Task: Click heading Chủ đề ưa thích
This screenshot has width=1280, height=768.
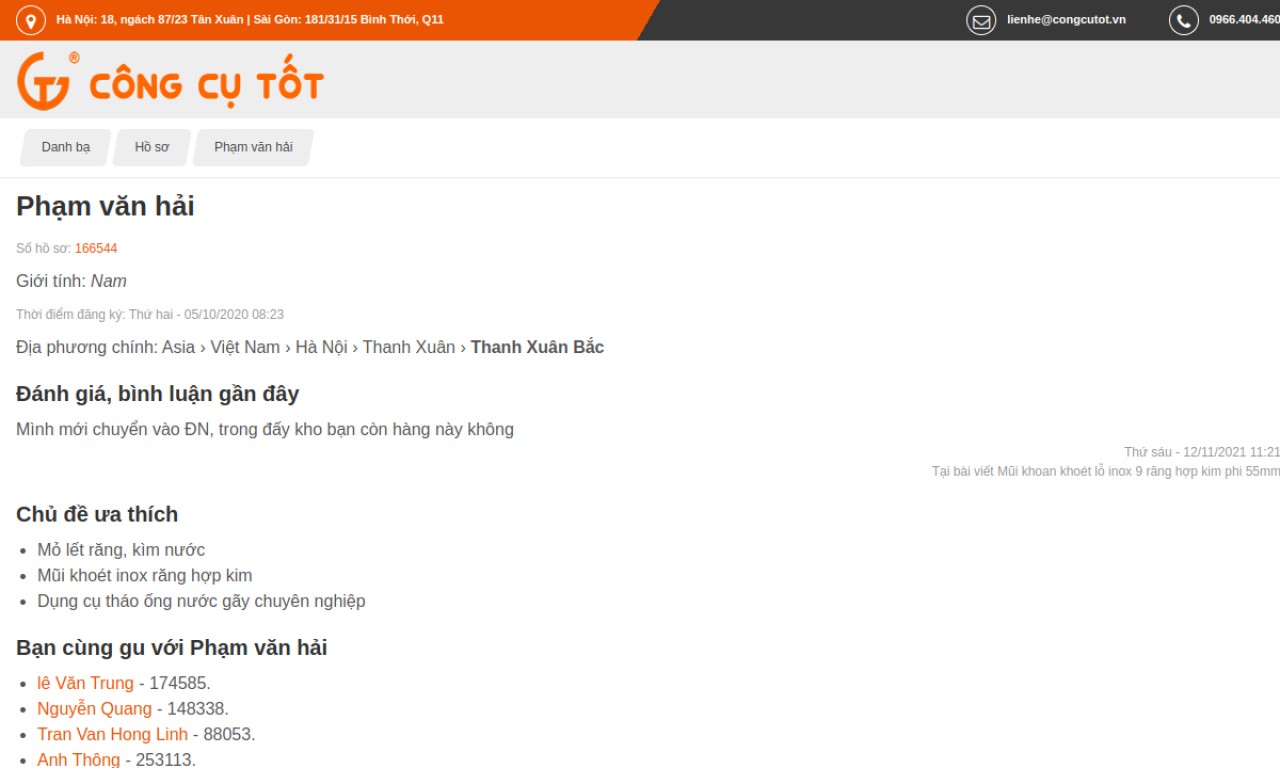Action: [x=97, y=514]
